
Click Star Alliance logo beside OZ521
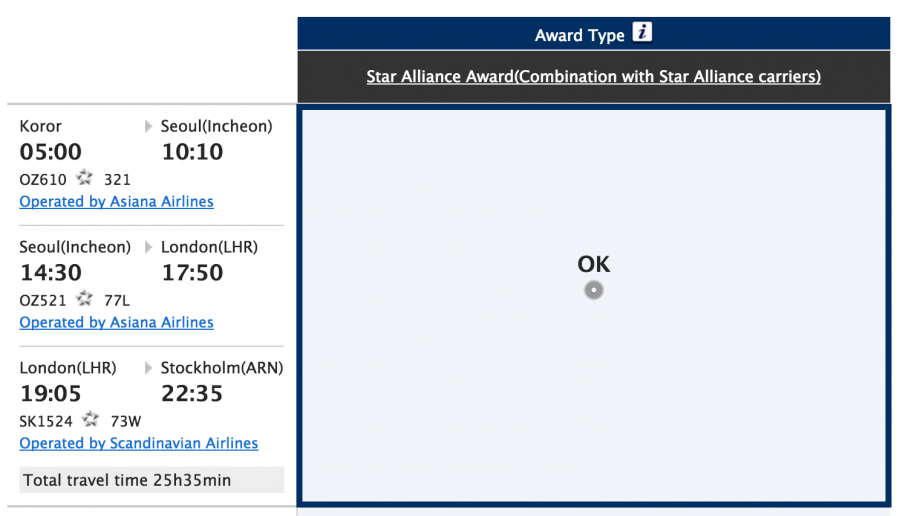coord(85,299)
